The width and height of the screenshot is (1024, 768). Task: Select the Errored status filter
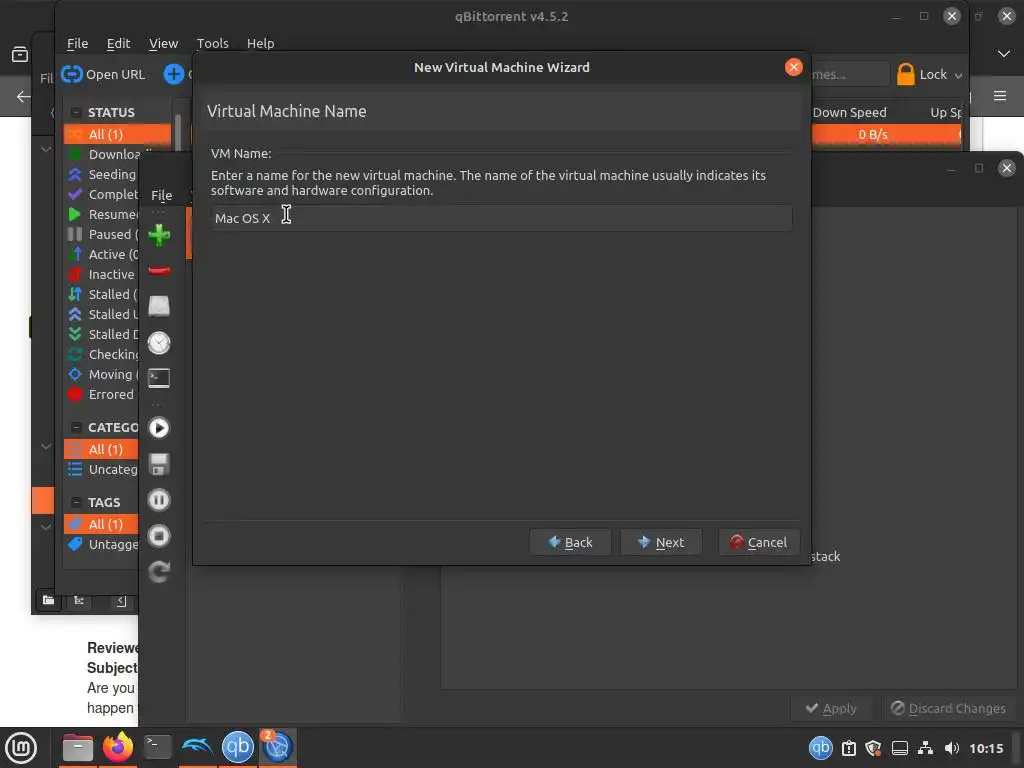click(x=103, y=394)
